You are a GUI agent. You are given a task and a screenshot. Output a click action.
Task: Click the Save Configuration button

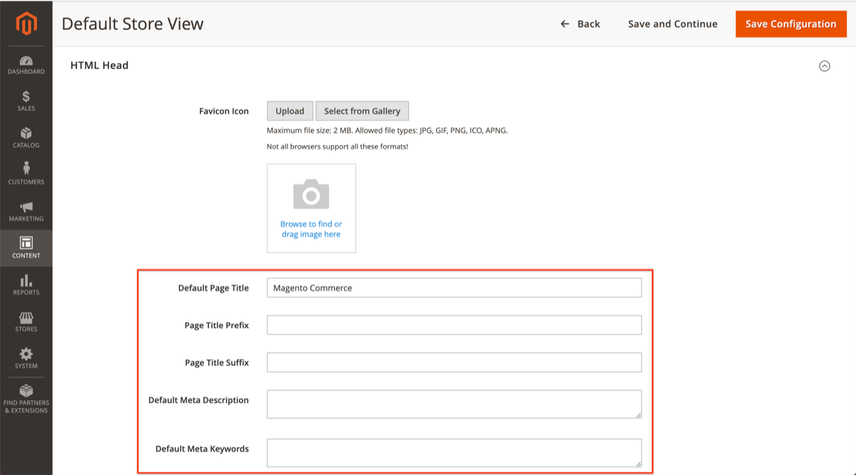(791, 24)
